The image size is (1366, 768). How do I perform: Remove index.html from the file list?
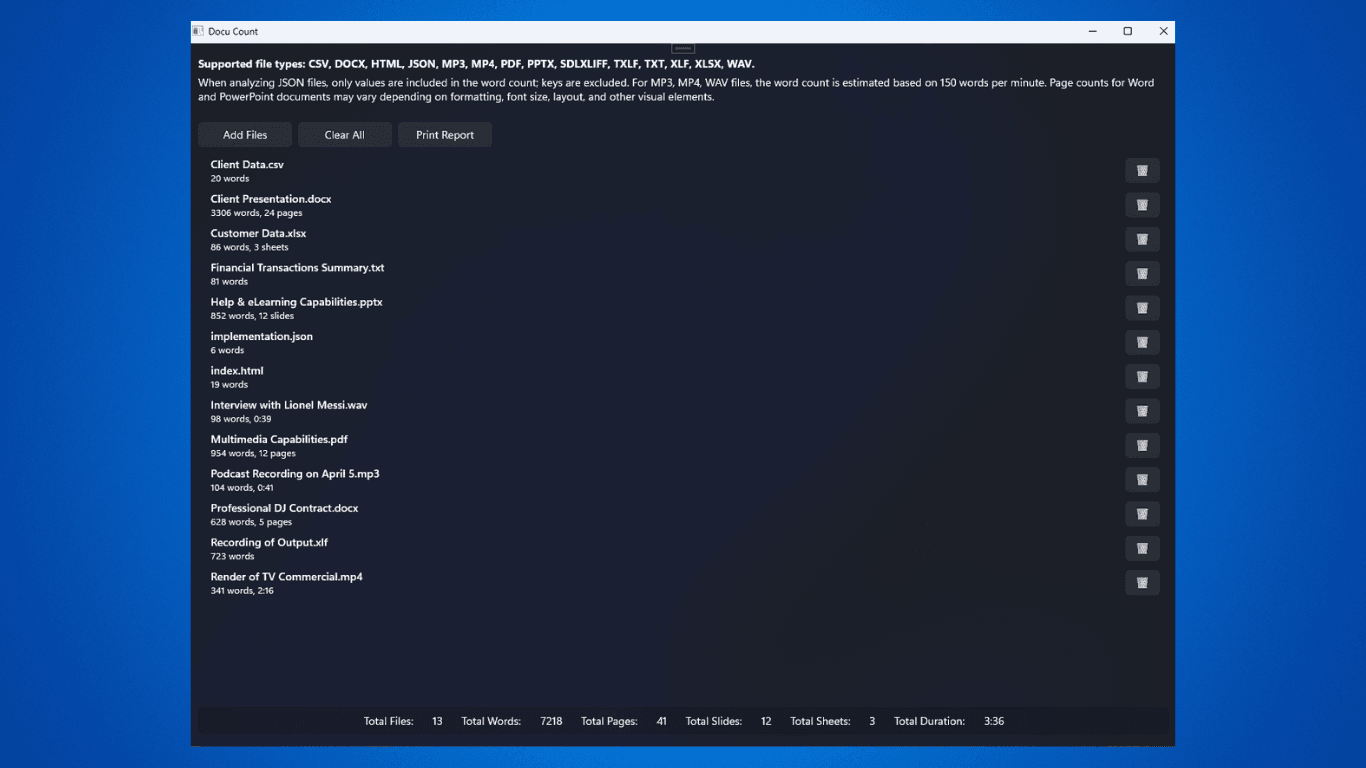1142,377
